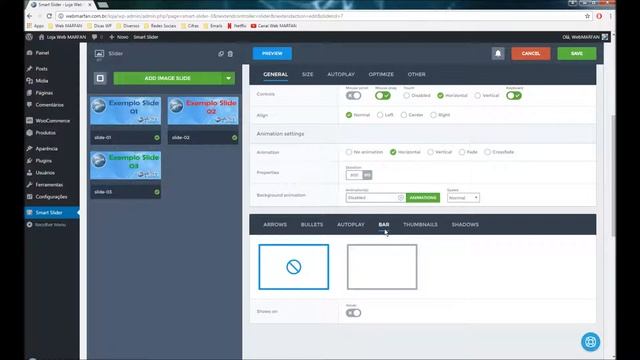The height and width of the screenshot is (360, 640).
Task: Open Produtos in the sidebar
Action: tap(45, 133)
